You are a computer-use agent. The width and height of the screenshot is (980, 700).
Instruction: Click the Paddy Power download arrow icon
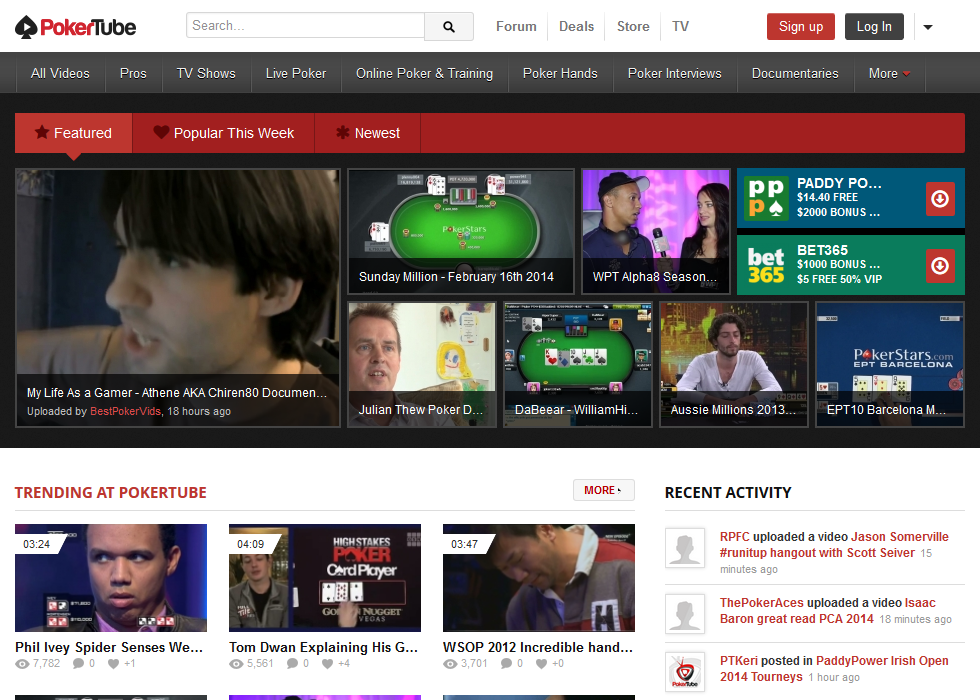click(940, 199)
